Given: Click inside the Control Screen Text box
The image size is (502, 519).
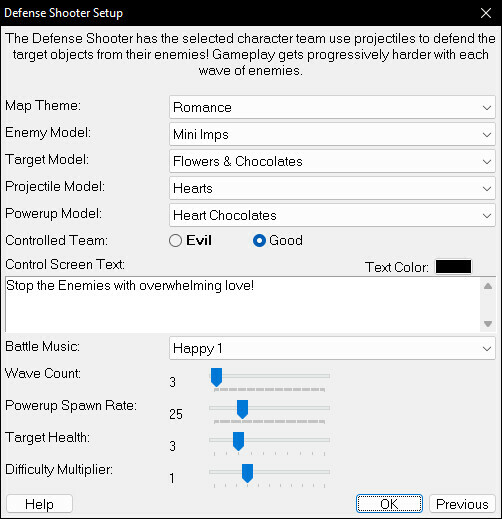Looking at the screenshot, I should pyautogui.click(x=243, y=304).
